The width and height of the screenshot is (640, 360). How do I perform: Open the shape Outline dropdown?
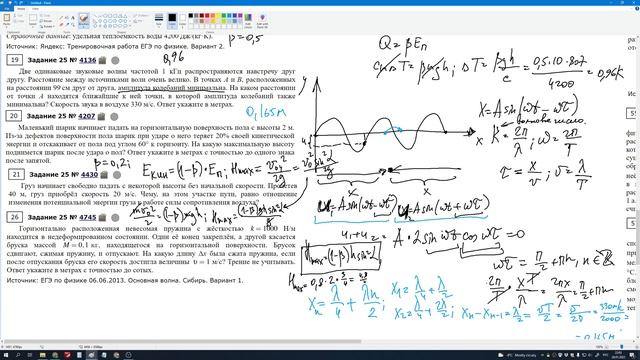tap(140, 16)
